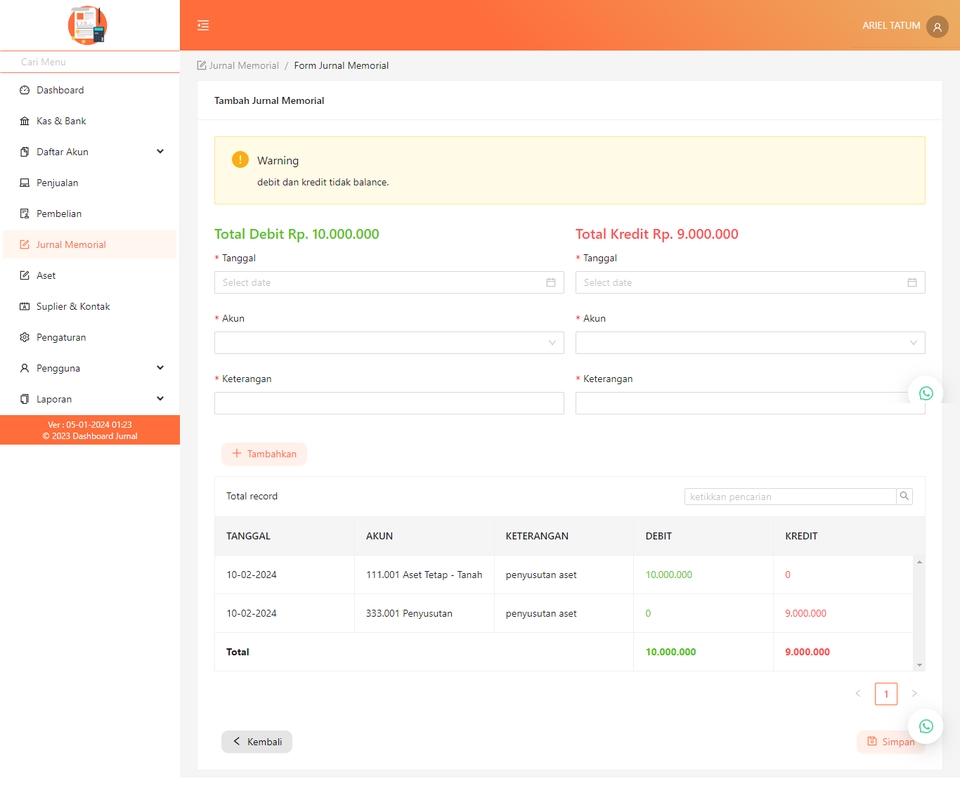Expand the Pengguna submenu chevron
The height and width of the screenshot is (793, 960).
coord(160,367)
